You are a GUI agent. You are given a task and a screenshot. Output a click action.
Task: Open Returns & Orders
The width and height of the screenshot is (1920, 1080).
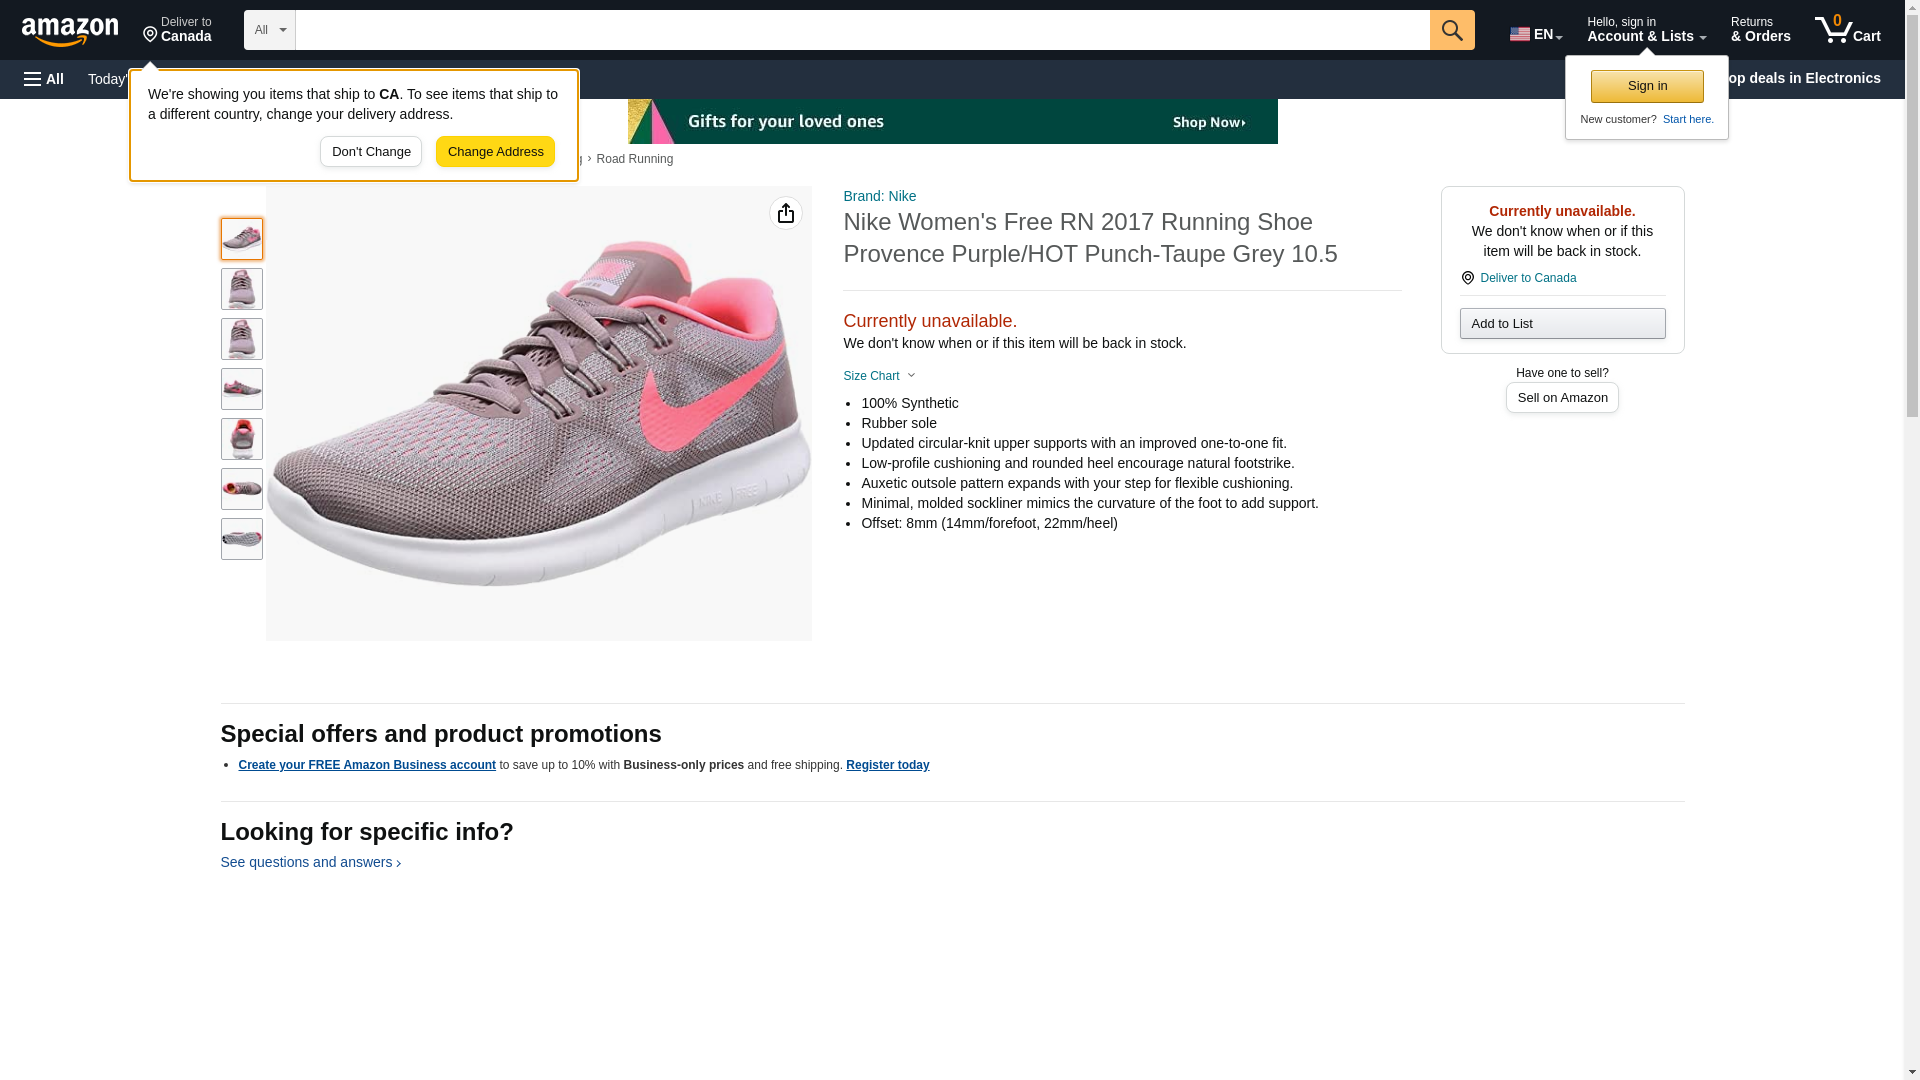click(x=1760, y=30)
